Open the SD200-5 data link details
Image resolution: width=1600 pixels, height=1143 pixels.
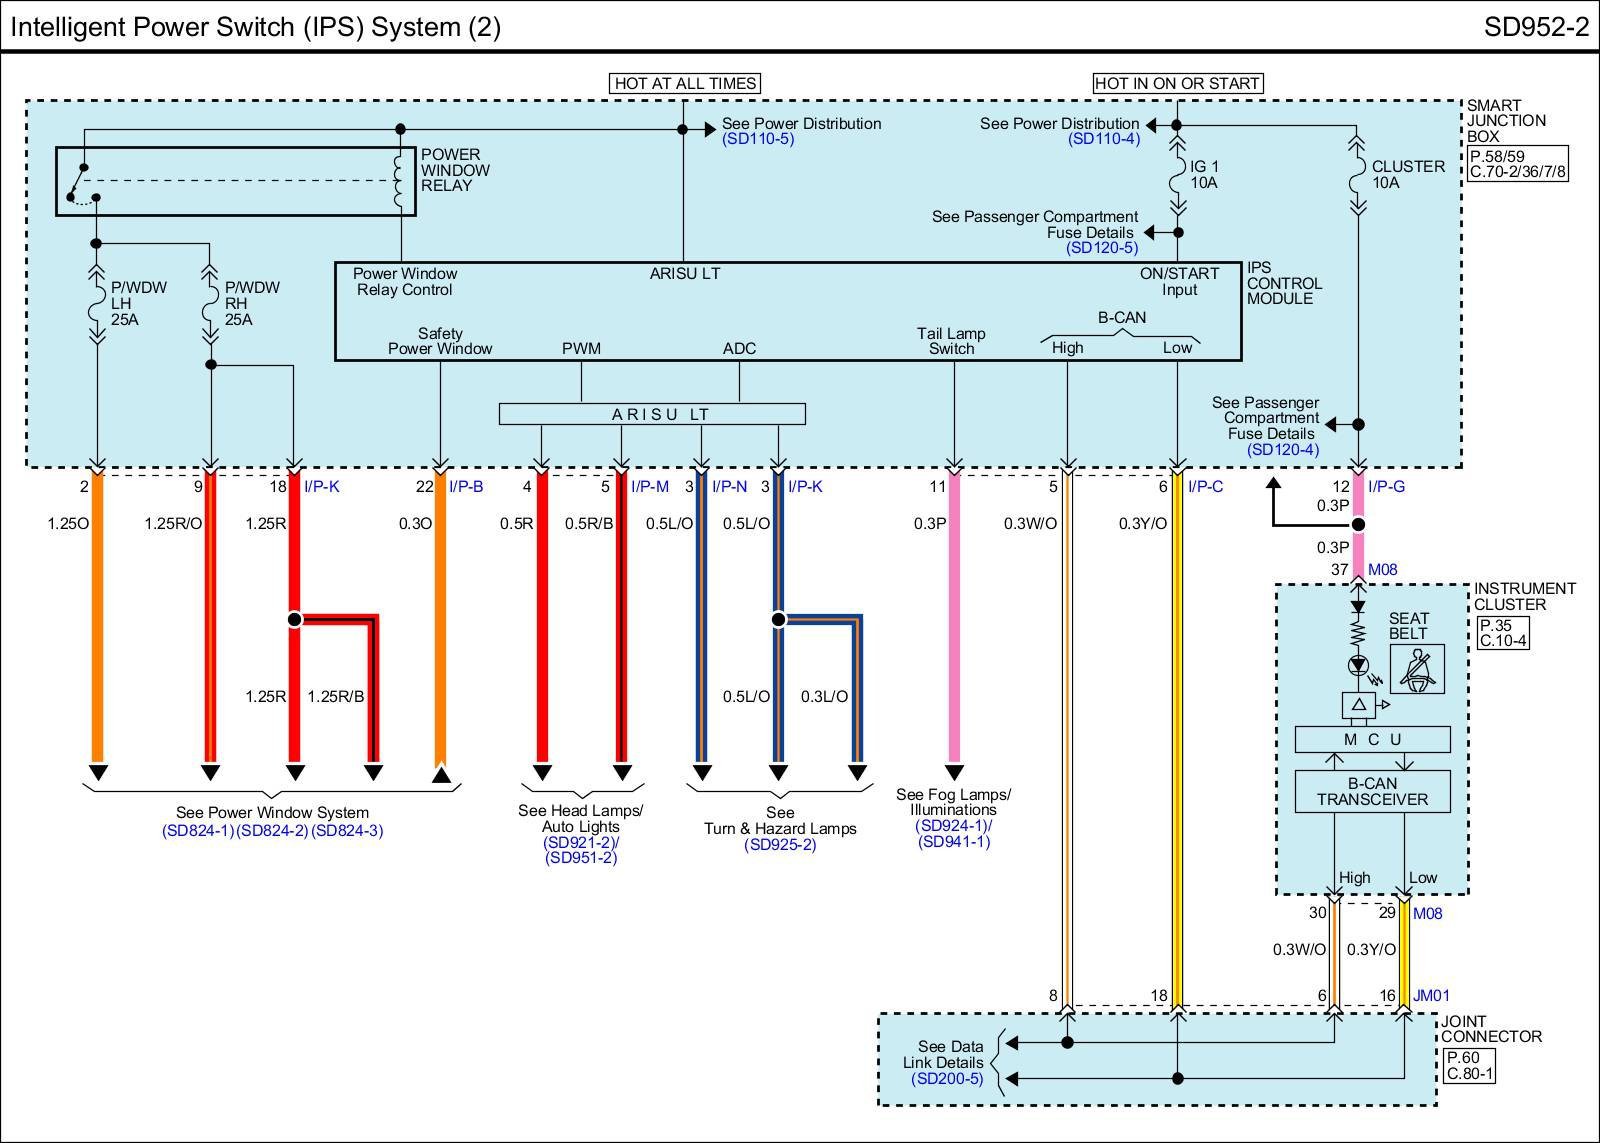click(947, 1078)
